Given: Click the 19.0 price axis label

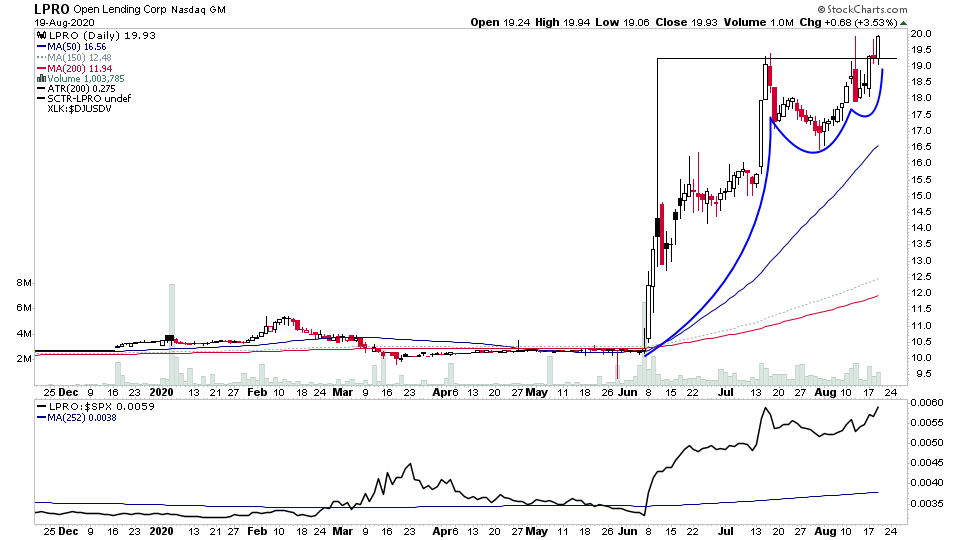Looking at the screenshot, I should [921, 66].
